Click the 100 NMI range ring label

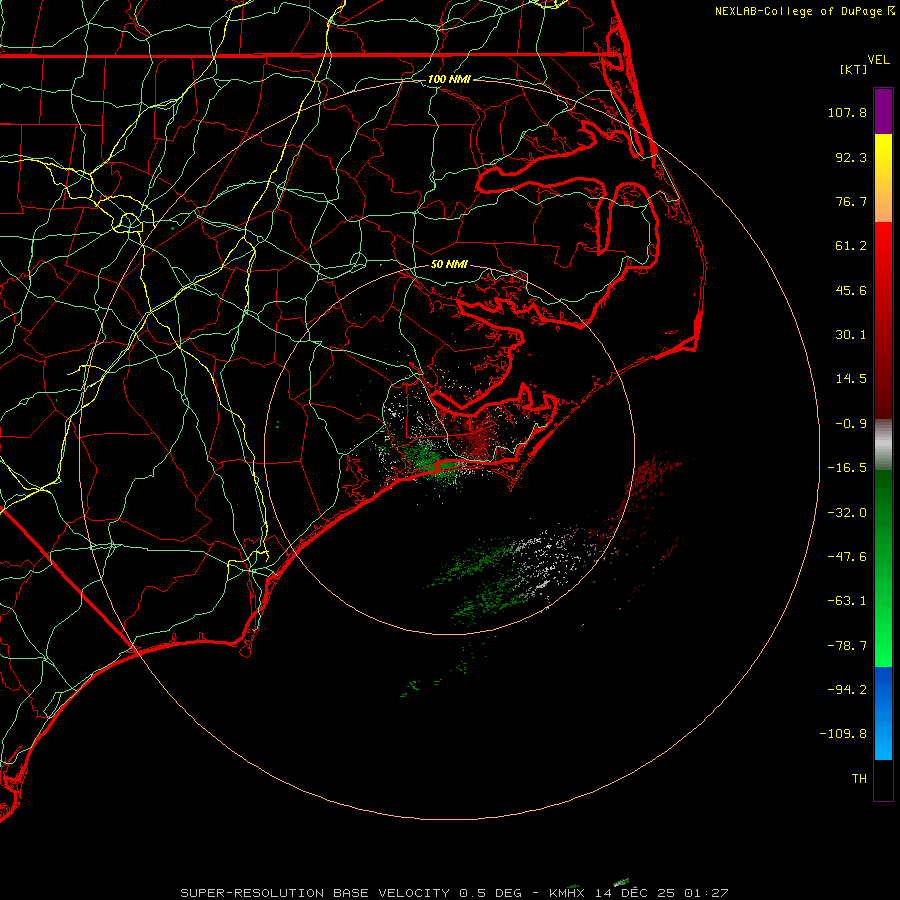point(449,79)
